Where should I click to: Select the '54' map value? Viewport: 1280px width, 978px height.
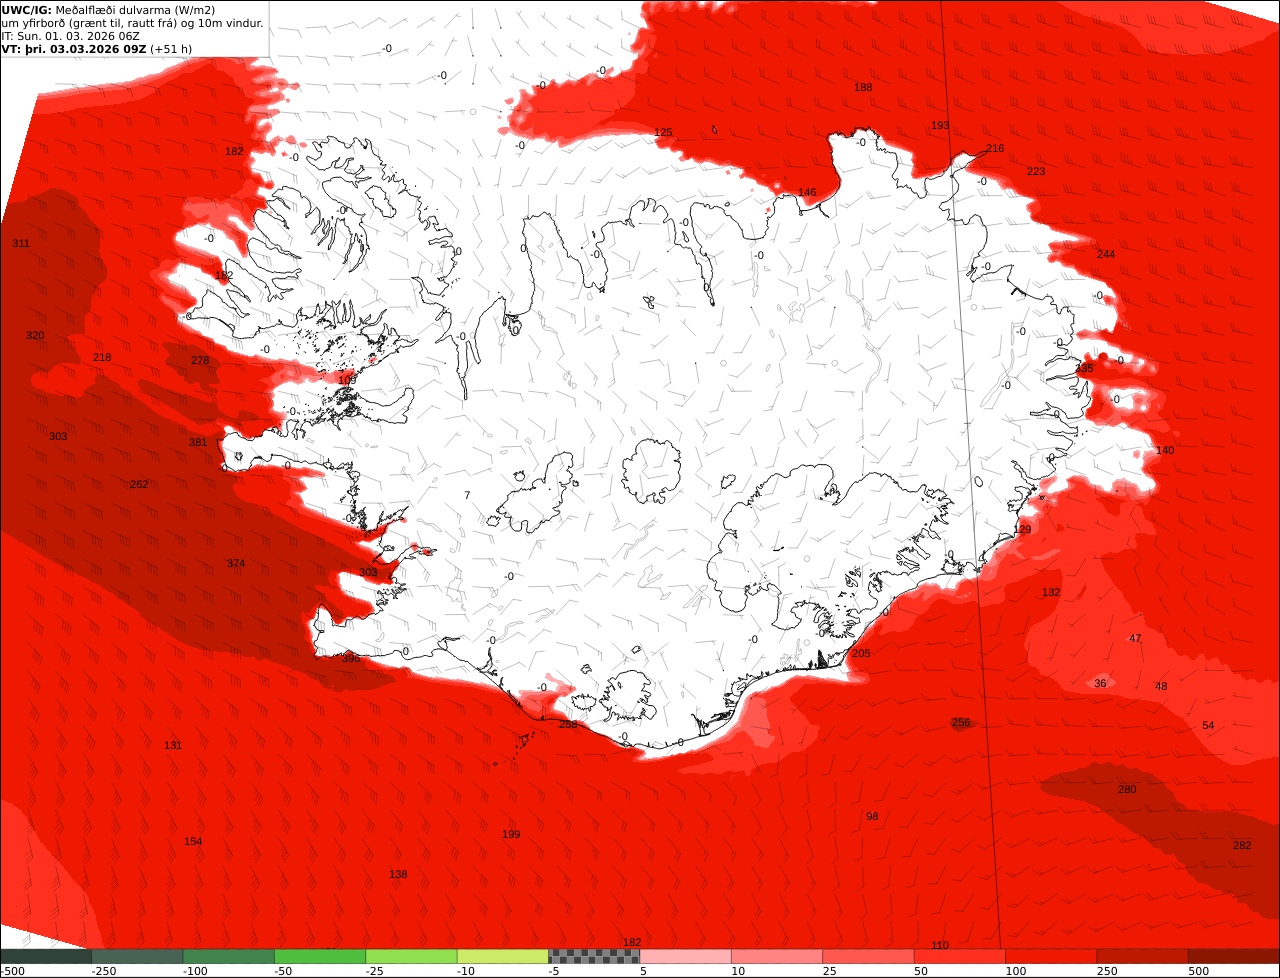click(x=1208, y=726)
